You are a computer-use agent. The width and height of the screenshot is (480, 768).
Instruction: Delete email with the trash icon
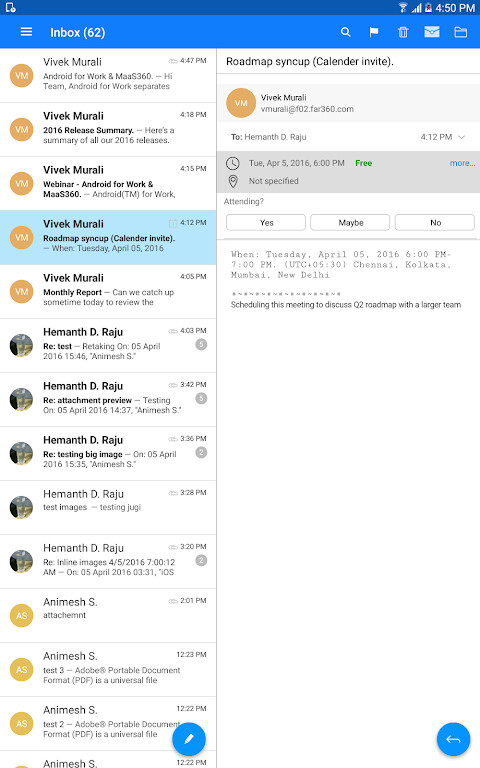click(403, 32)
